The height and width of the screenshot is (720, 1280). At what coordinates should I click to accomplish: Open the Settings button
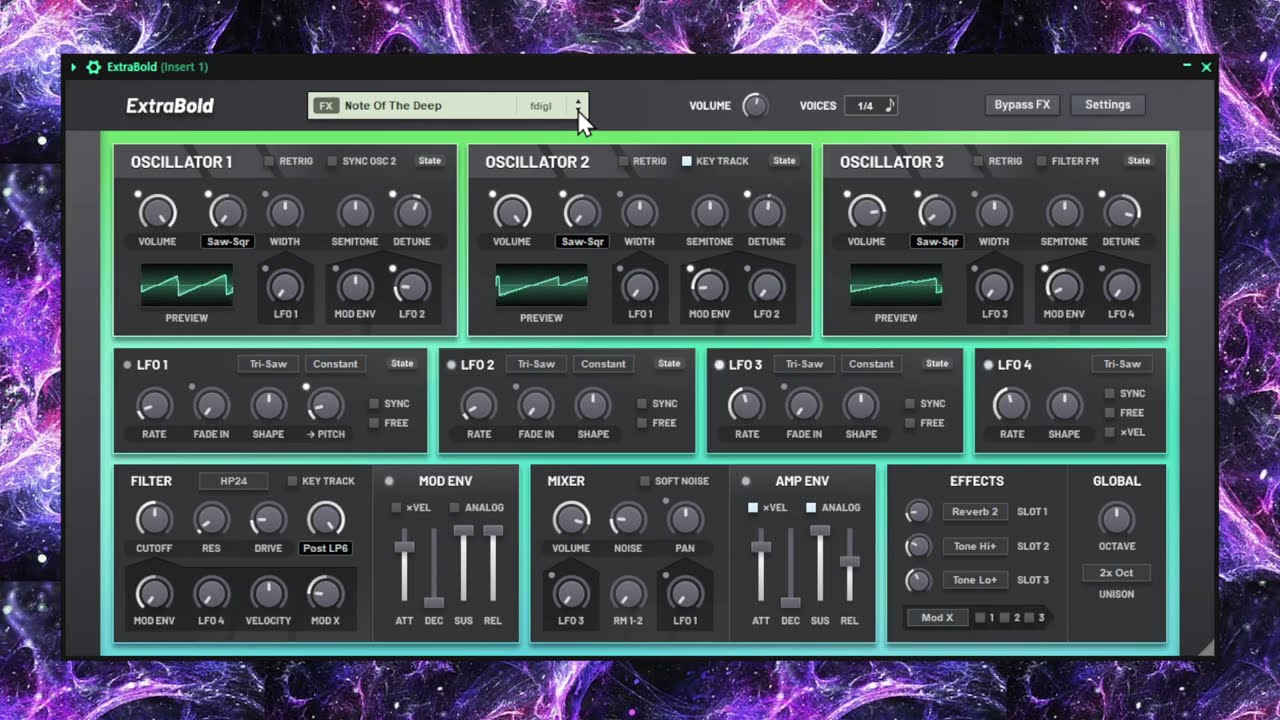click(1108, 105)
